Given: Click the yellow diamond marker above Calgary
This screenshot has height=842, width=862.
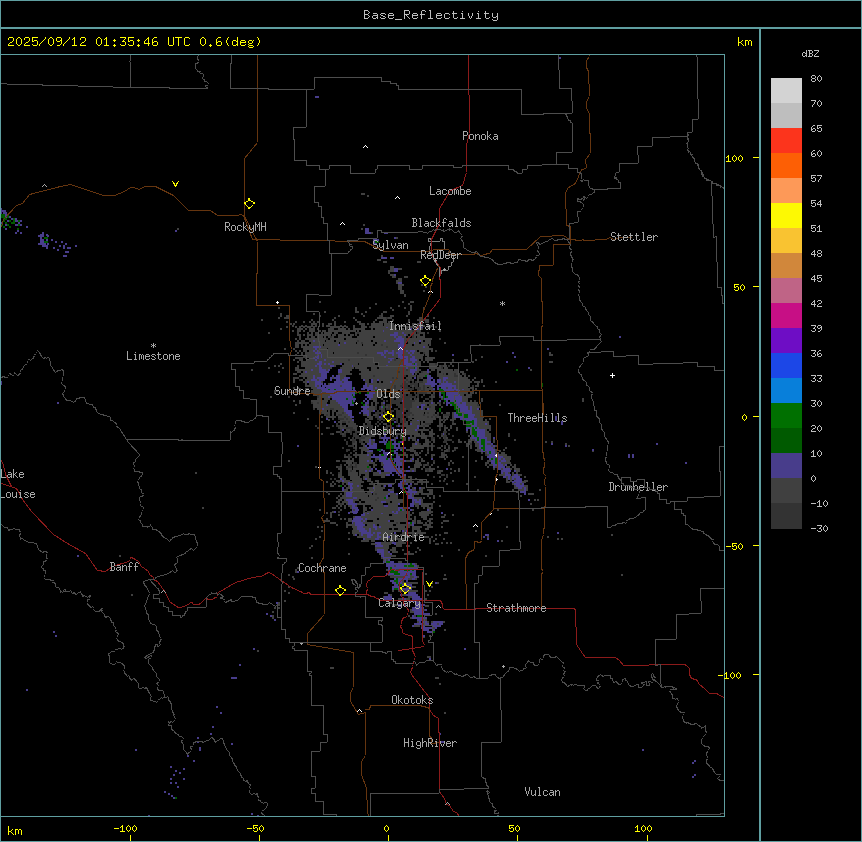Looking at the screenshot, I should click(405, 589).
